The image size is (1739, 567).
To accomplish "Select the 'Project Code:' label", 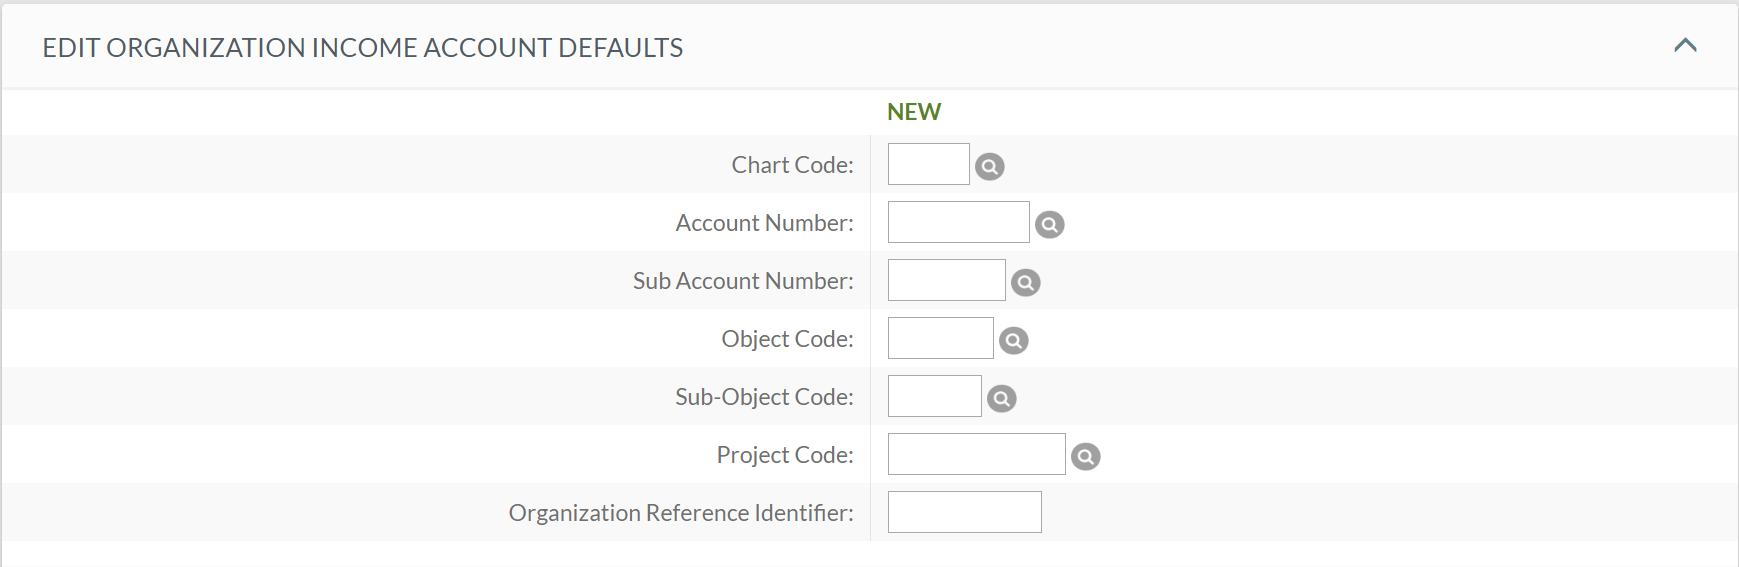I will click(786, 455).
